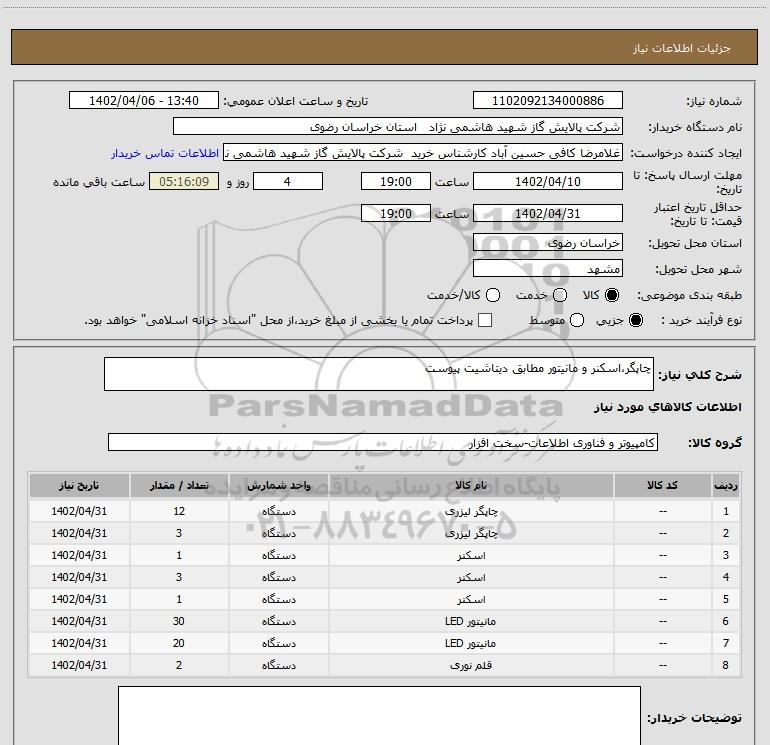Click quantity 2 in row 8
Viewport: 770px width, 745px height.
point(179,665)
